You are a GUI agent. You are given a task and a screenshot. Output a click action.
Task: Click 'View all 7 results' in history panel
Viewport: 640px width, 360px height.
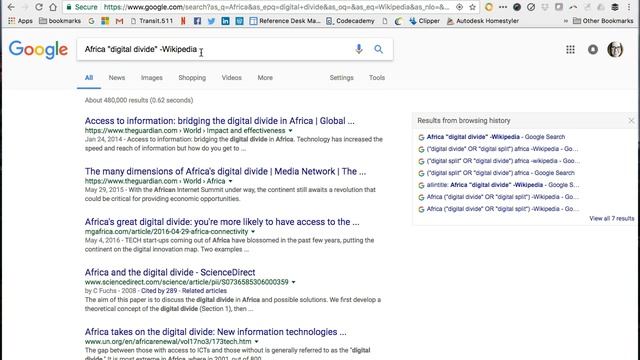pyautogui.click(x=611, y=219)
